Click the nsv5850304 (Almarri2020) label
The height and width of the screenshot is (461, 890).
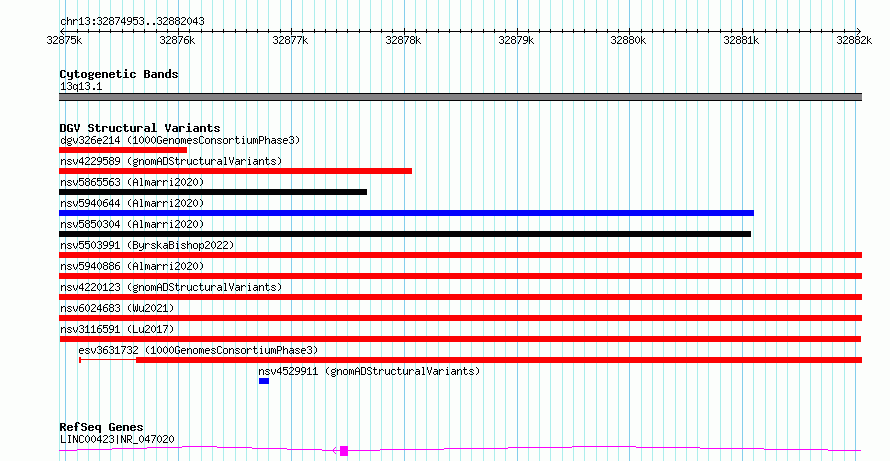point(132,224)
